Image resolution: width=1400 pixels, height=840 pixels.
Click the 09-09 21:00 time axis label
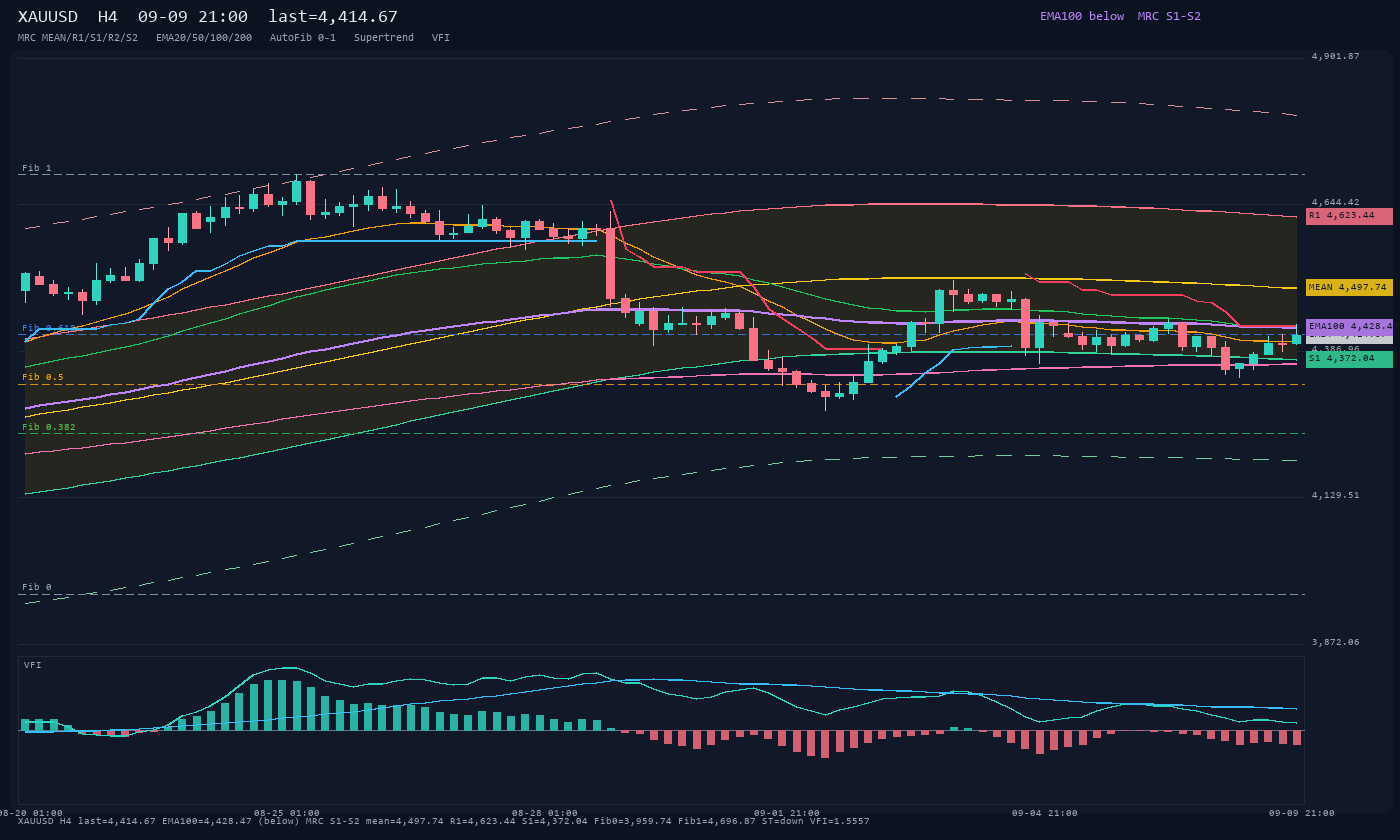click(x=1303, y=813)
